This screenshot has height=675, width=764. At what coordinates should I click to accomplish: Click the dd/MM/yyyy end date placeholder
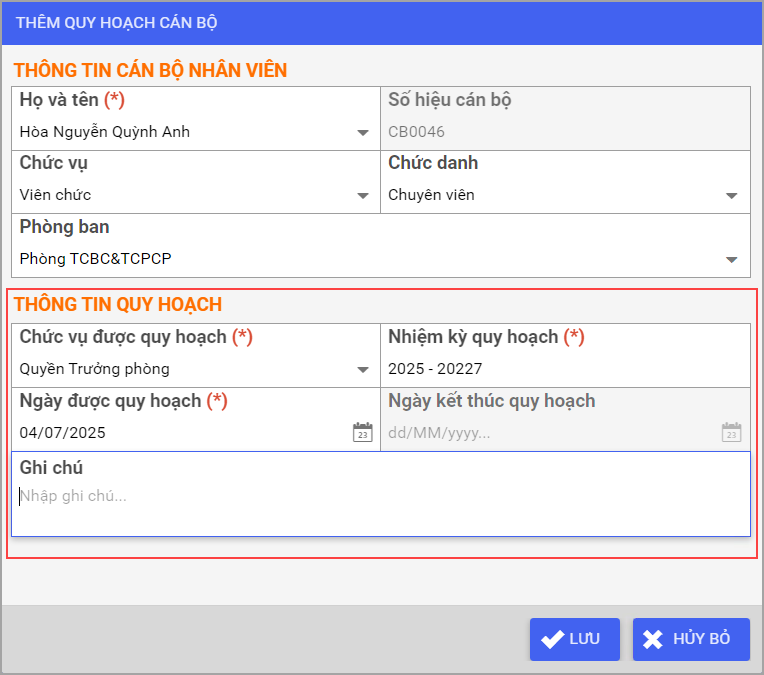click(440, 433)
